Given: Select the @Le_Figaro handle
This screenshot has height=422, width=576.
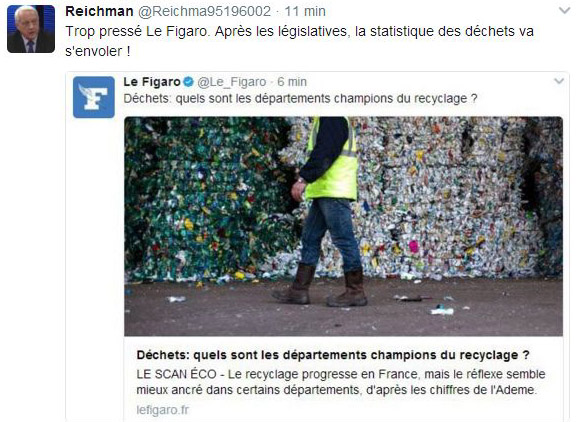Looking at the screenshot, I should [232, 82].
